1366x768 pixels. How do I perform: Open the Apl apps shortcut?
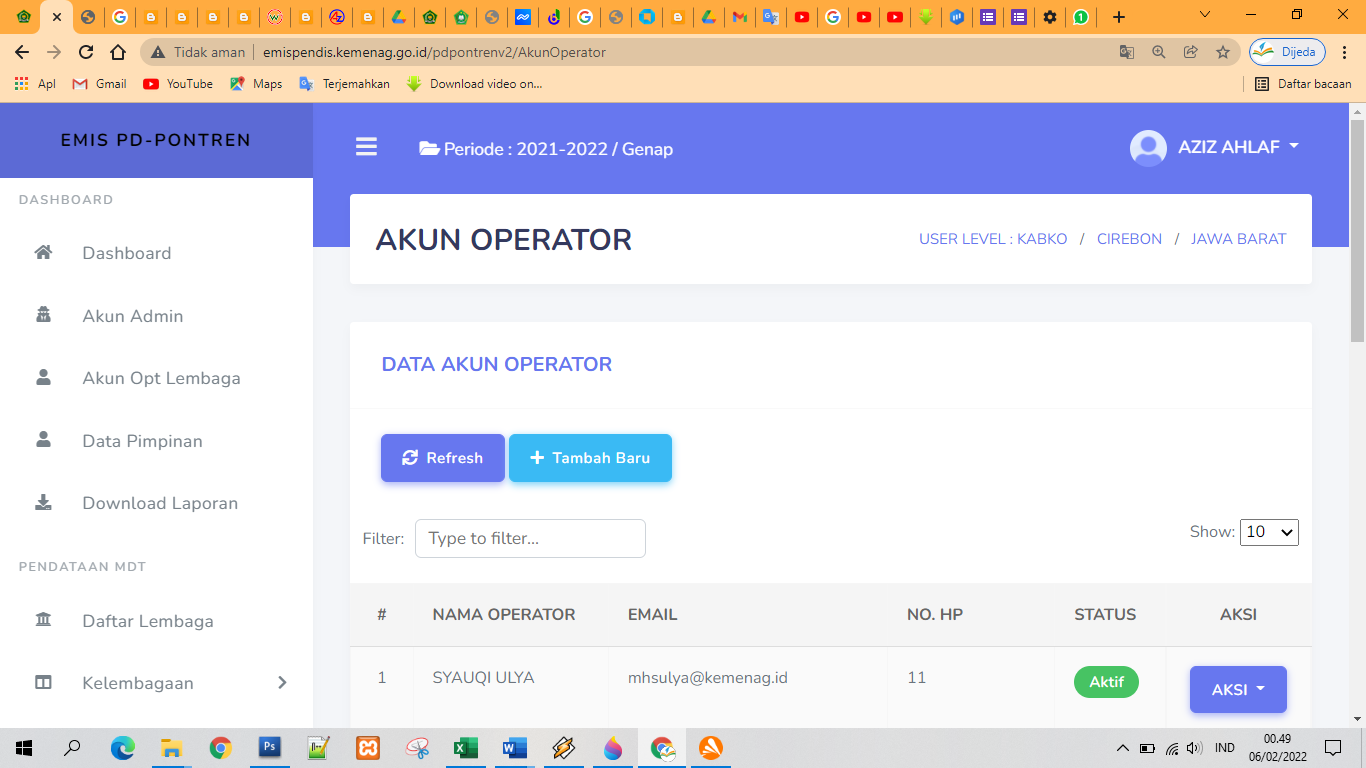click(35, 84)
